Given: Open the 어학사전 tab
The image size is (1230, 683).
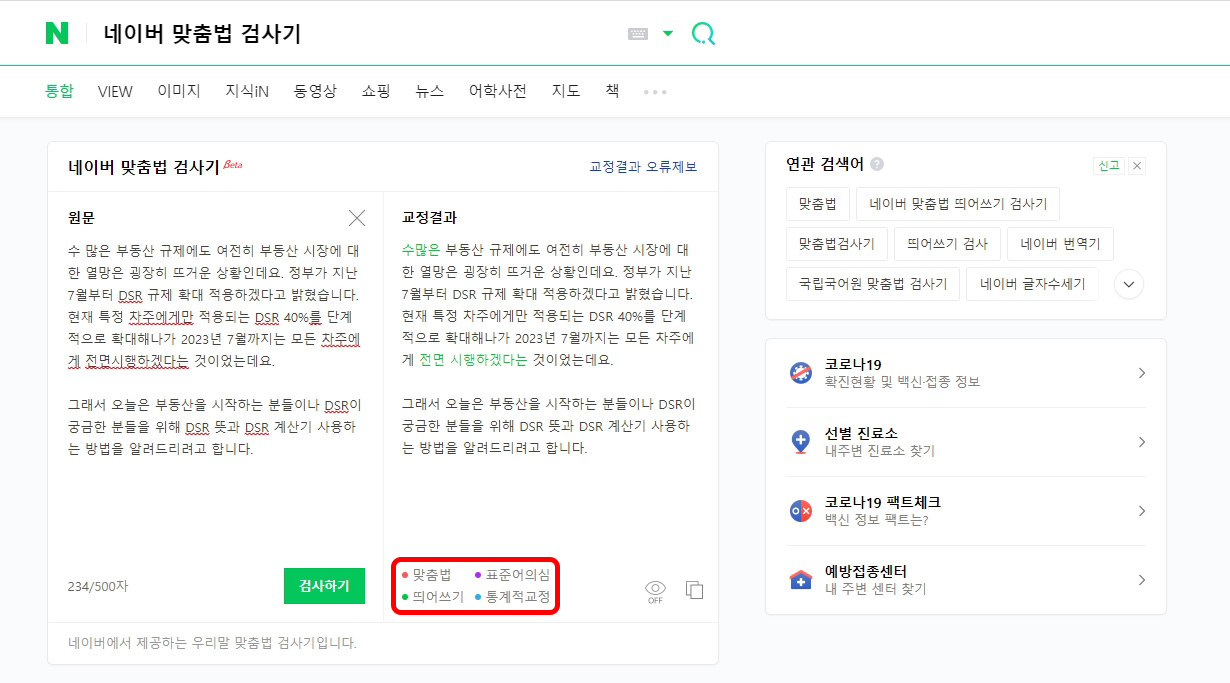Looking at the screenshot, I should tap(498, 91).
